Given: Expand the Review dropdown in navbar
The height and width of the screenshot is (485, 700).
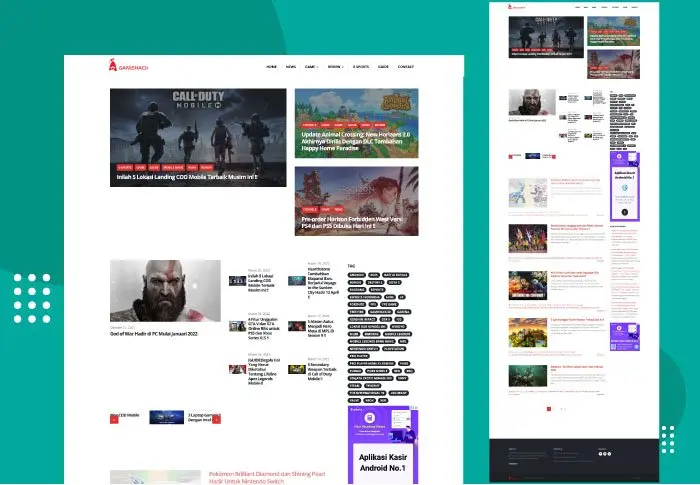Looking at the screenshot, I should [x=335, y=67].
